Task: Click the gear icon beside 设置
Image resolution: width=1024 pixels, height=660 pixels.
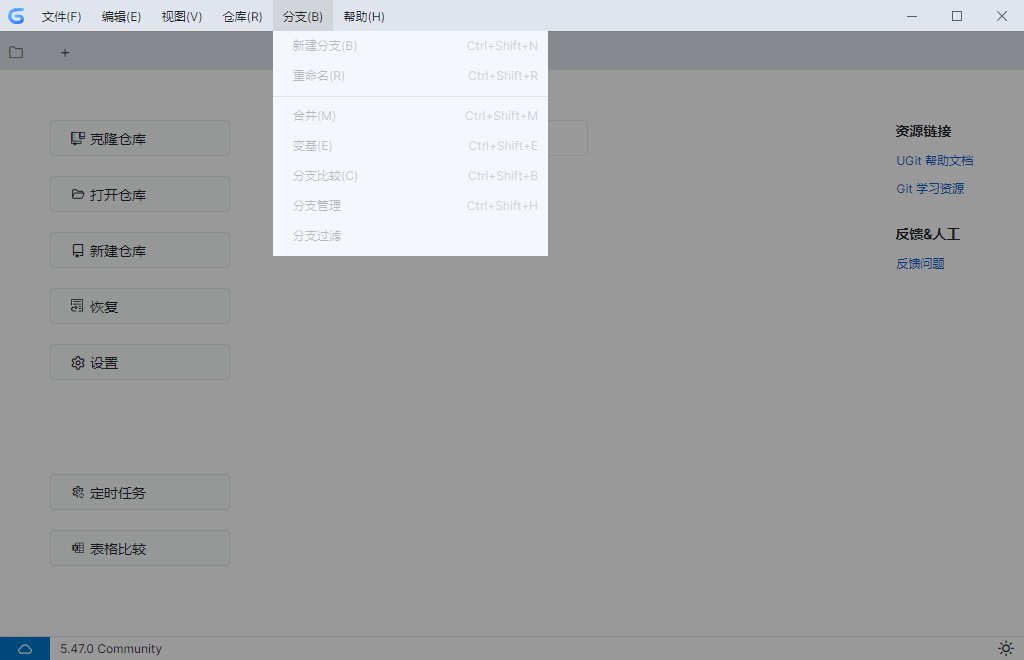Action: (78, 362)
